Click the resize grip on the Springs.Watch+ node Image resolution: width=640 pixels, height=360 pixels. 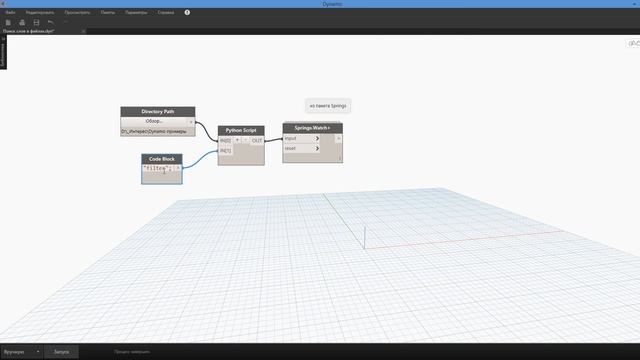(339, 158)
